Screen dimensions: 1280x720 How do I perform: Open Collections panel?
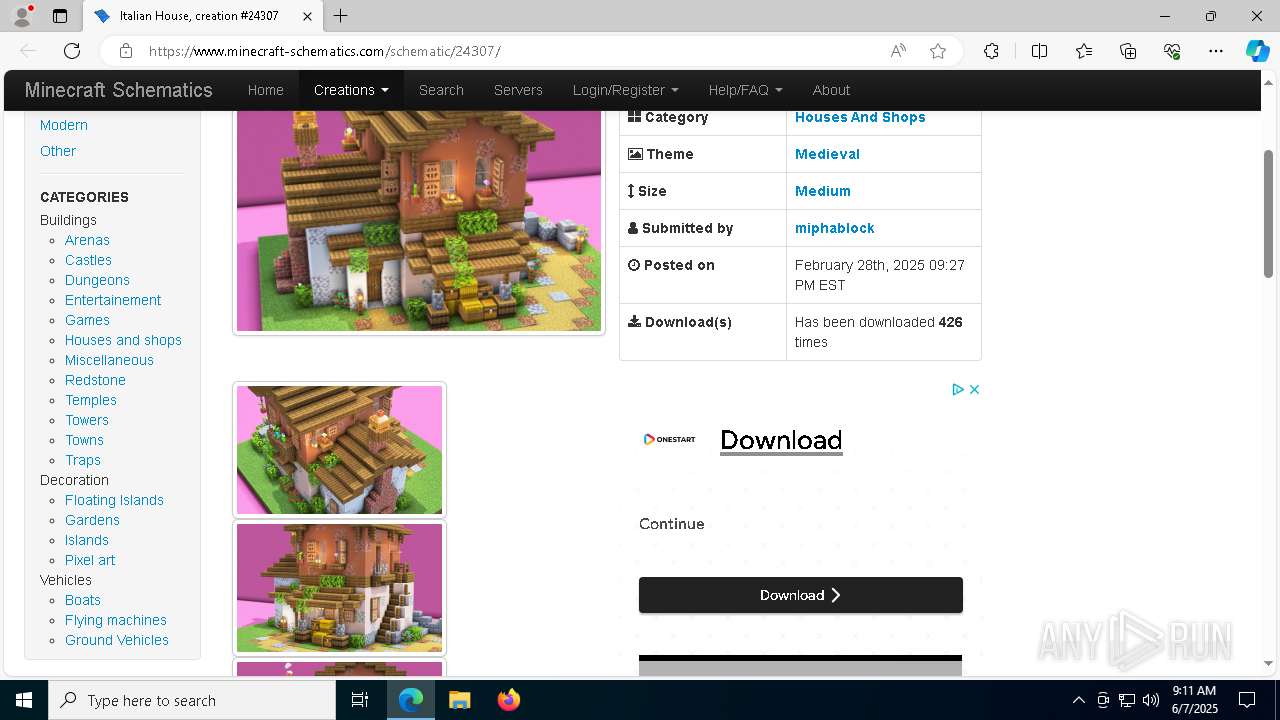(x=1128, y=51)
